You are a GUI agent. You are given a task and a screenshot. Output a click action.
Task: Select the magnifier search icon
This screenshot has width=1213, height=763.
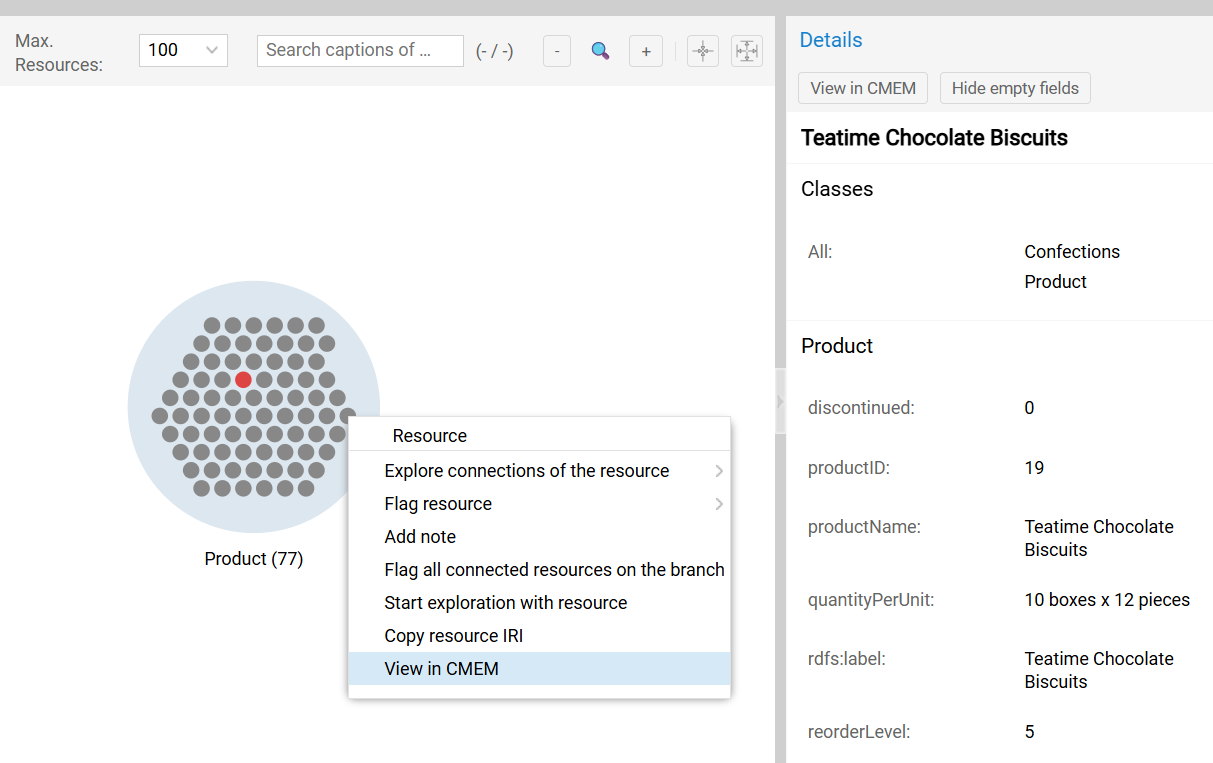pos(600,50)
